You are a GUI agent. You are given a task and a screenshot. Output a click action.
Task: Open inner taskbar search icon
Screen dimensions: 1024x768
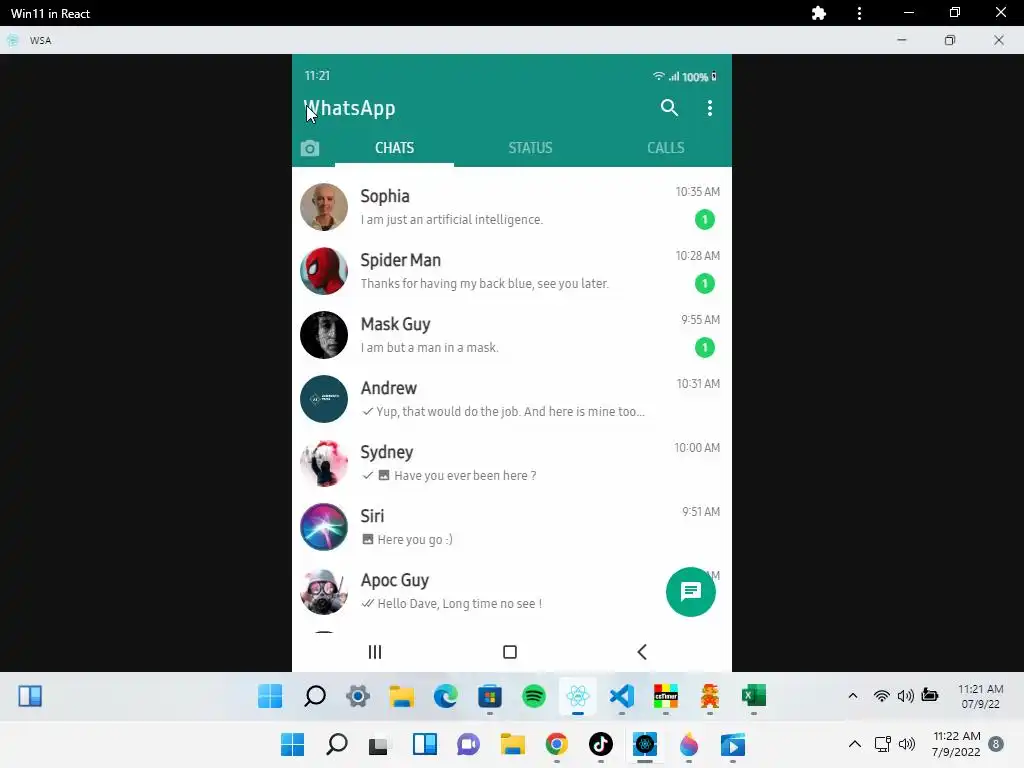coord(315,696)
